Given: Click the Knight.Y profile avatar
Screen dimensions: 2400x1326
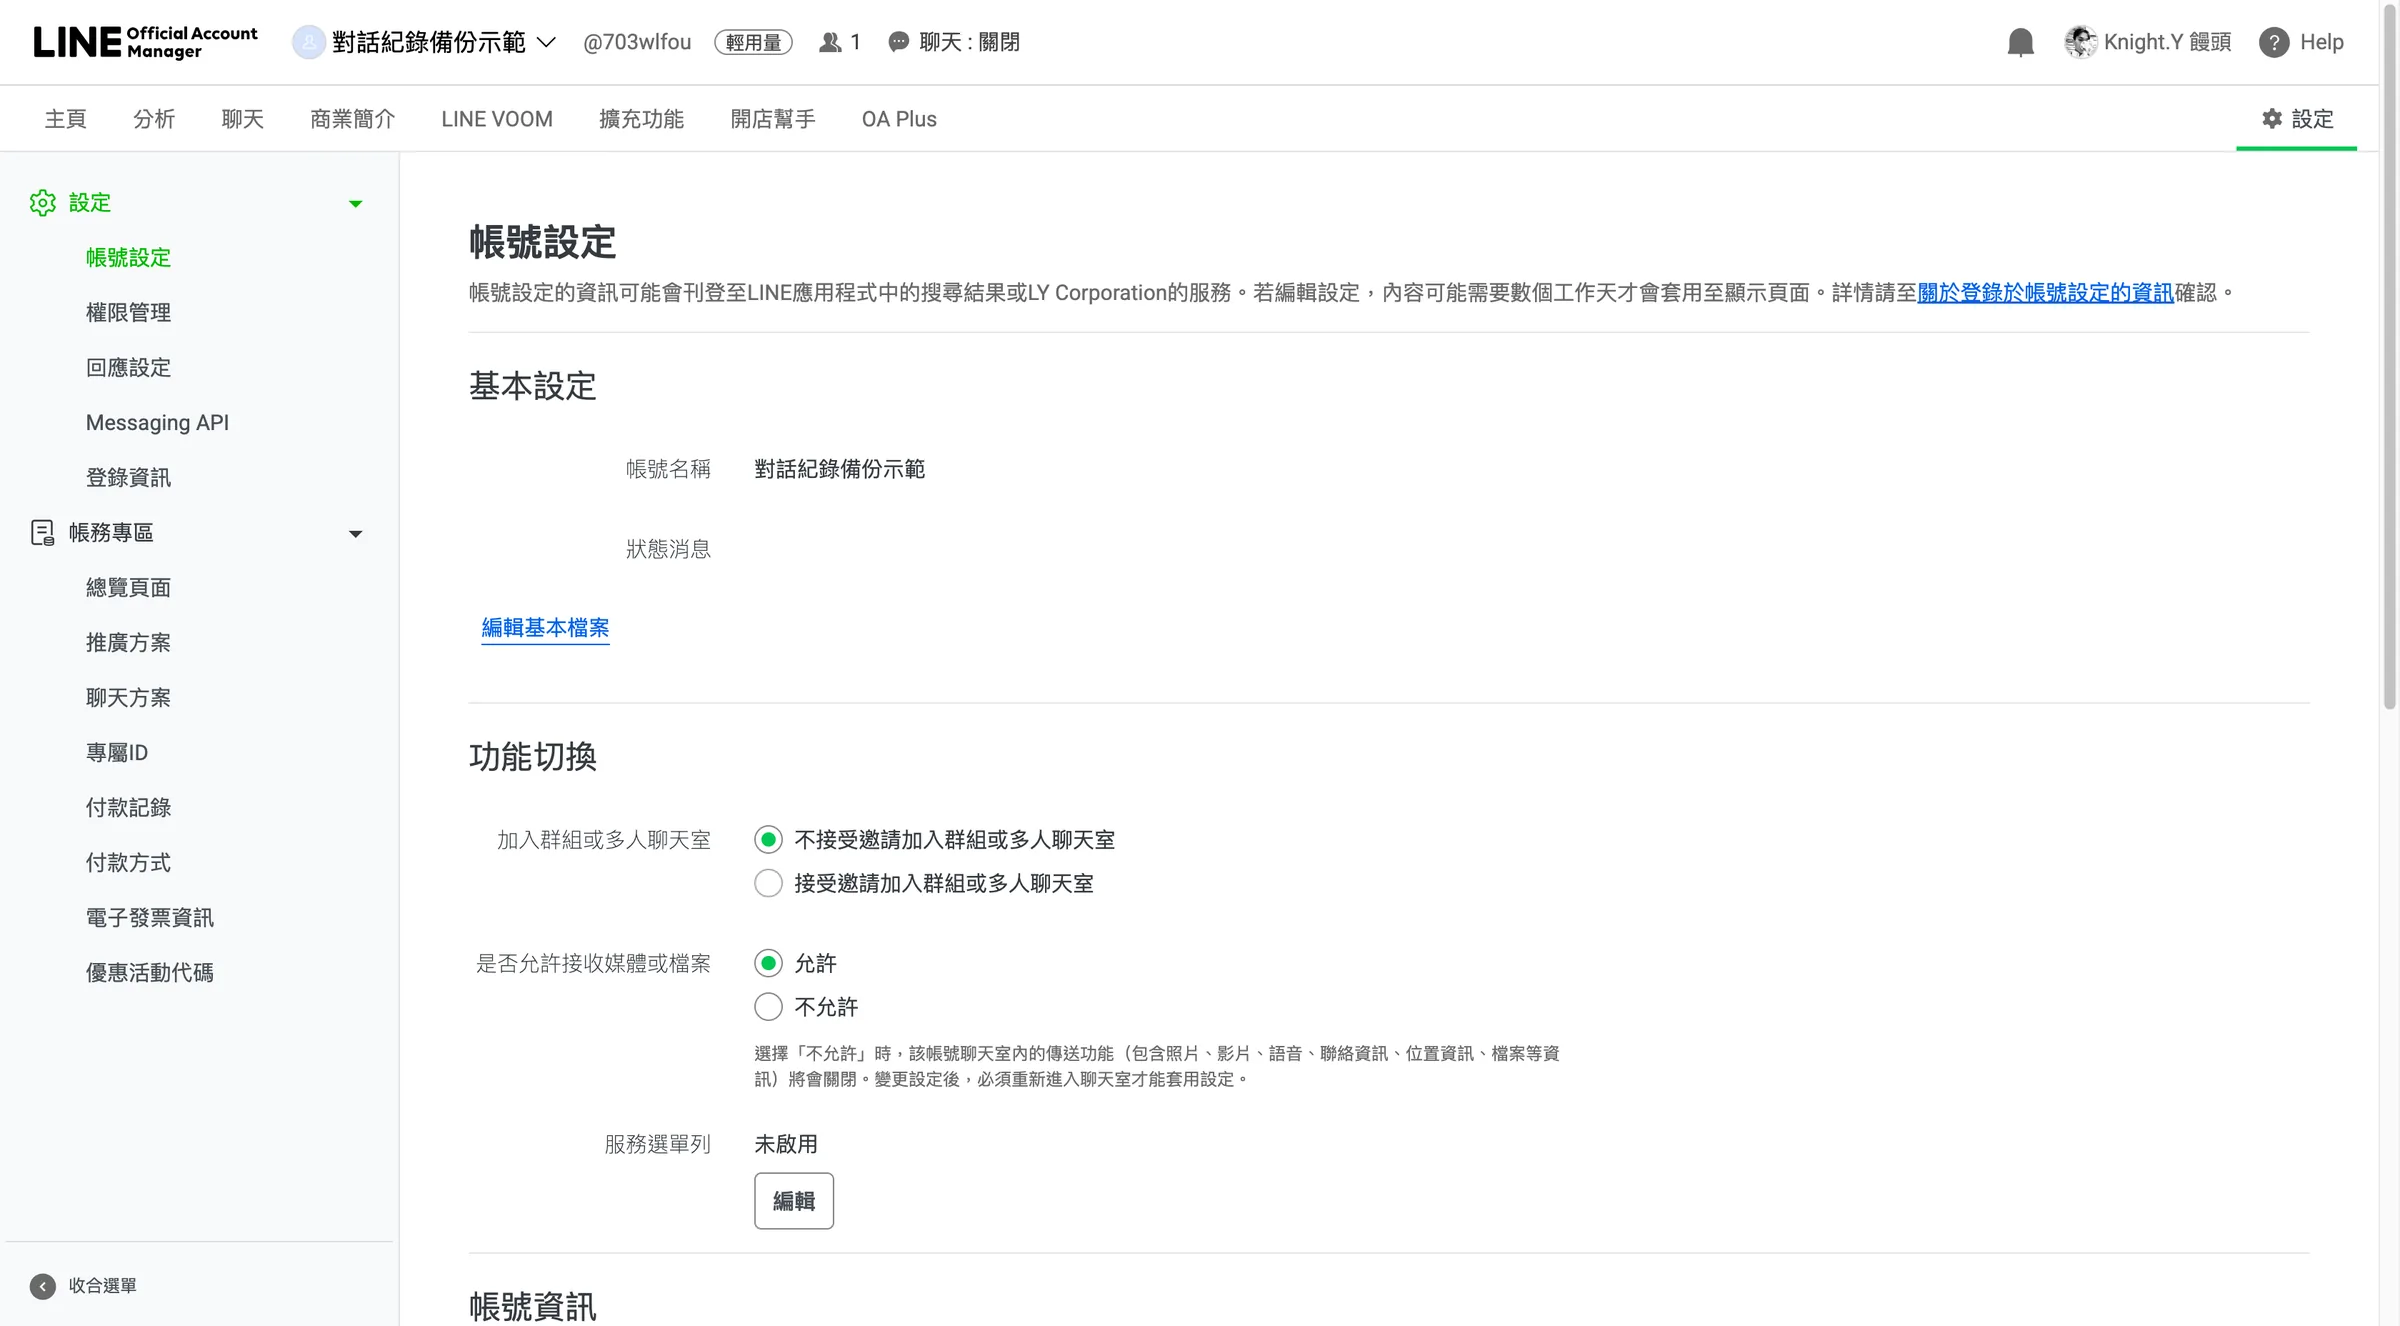Looking at the screenshot, I should tap(2080, 42).
